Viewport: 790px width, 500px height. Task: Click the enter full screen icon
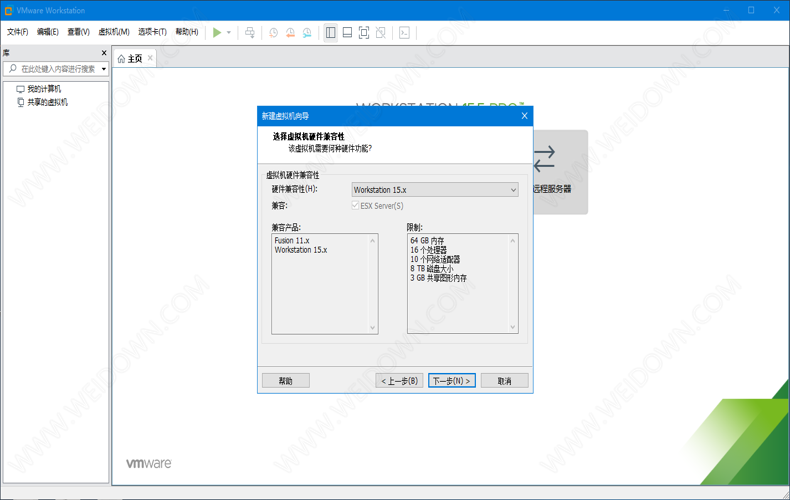tap(364, 33)
